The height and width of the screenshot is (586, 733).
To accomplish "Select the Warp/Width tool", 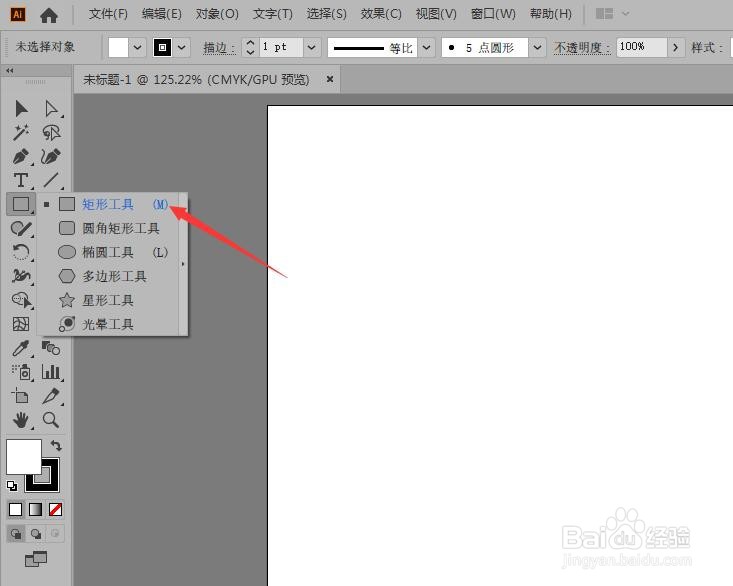I will (x=21, y=276).
